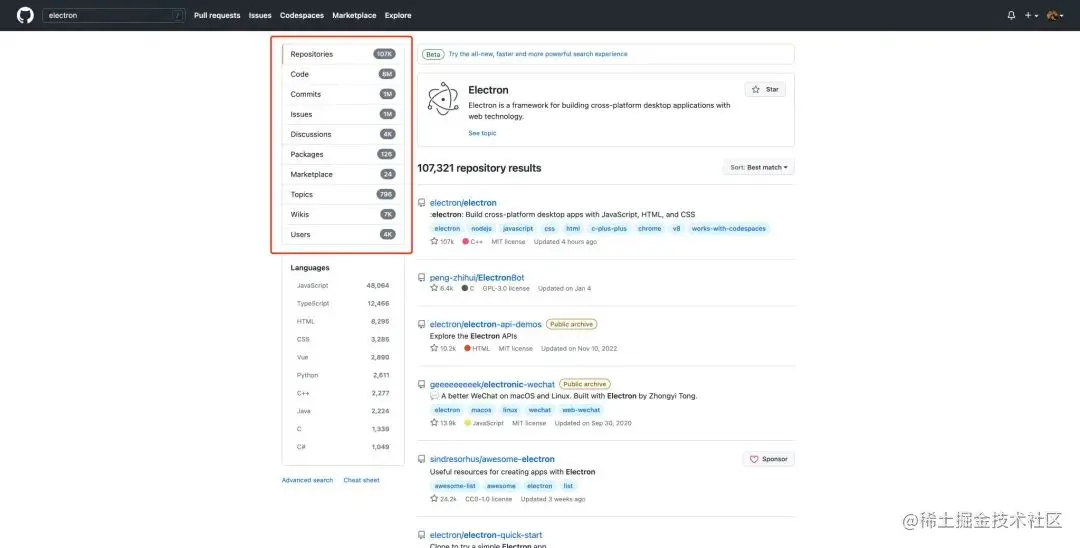Click the repo icon beside peng-zhihui/ElectronBot
This screenshot has height=548, width=1080.
(422, 278)
